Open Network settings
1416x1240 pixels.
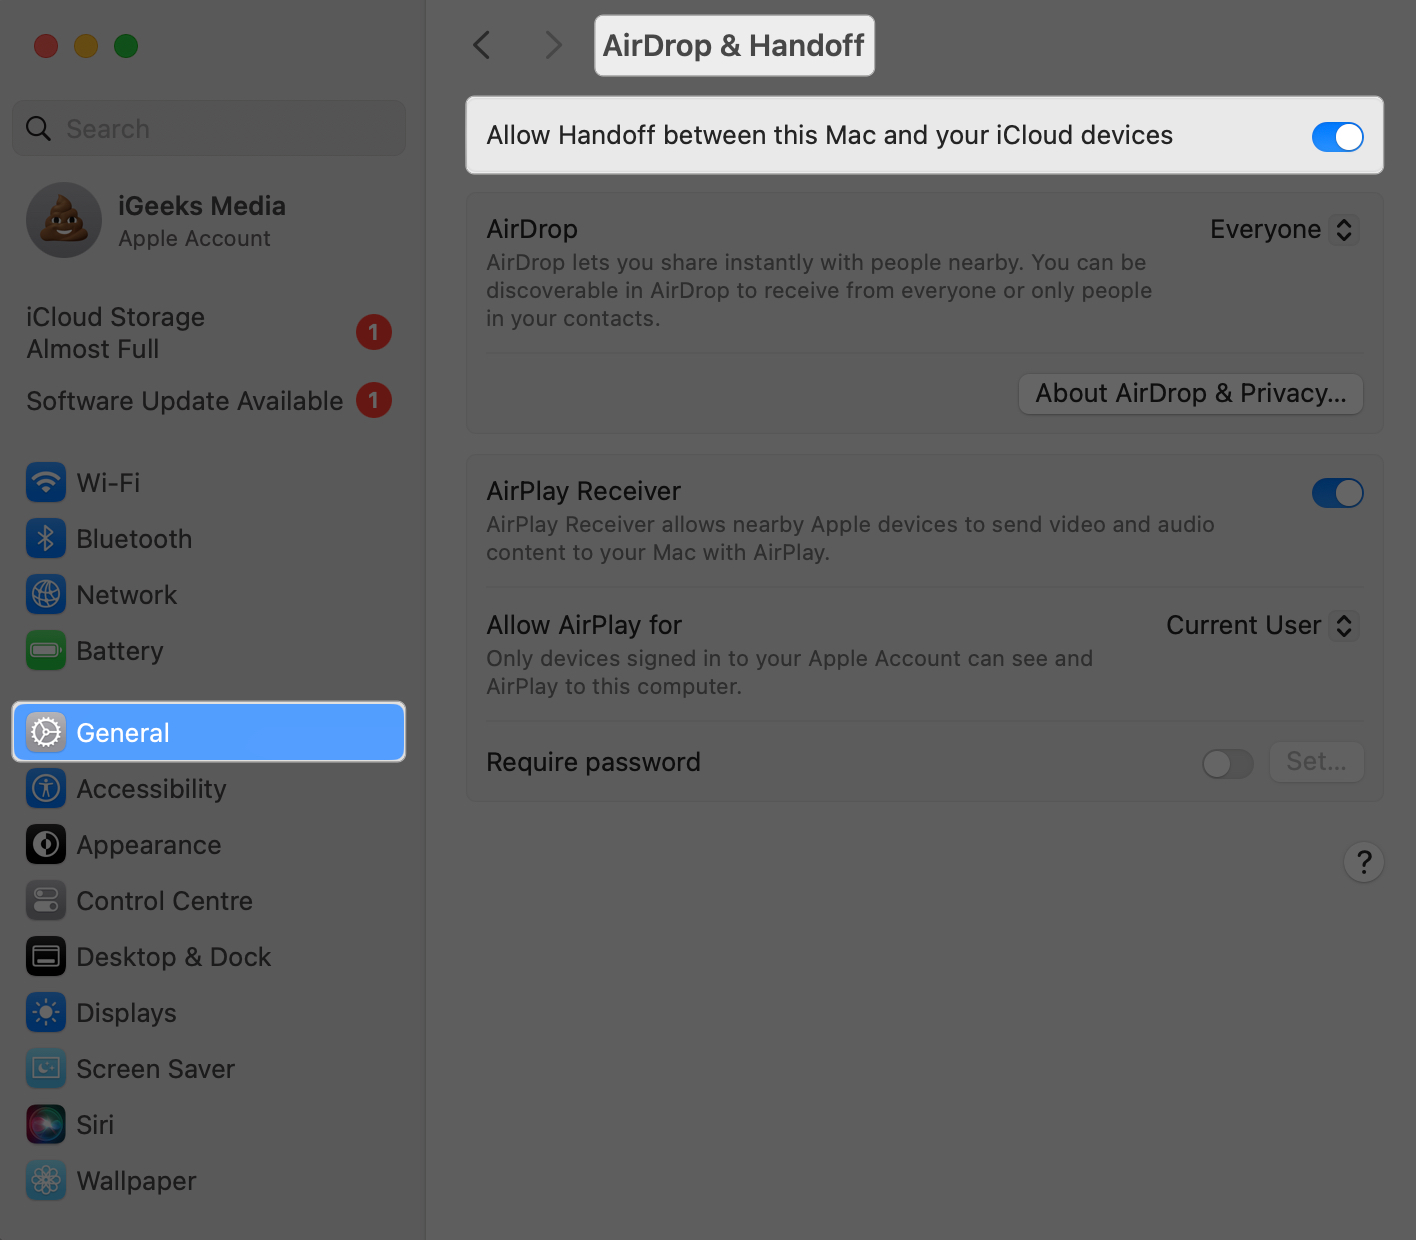pos(127,594)
